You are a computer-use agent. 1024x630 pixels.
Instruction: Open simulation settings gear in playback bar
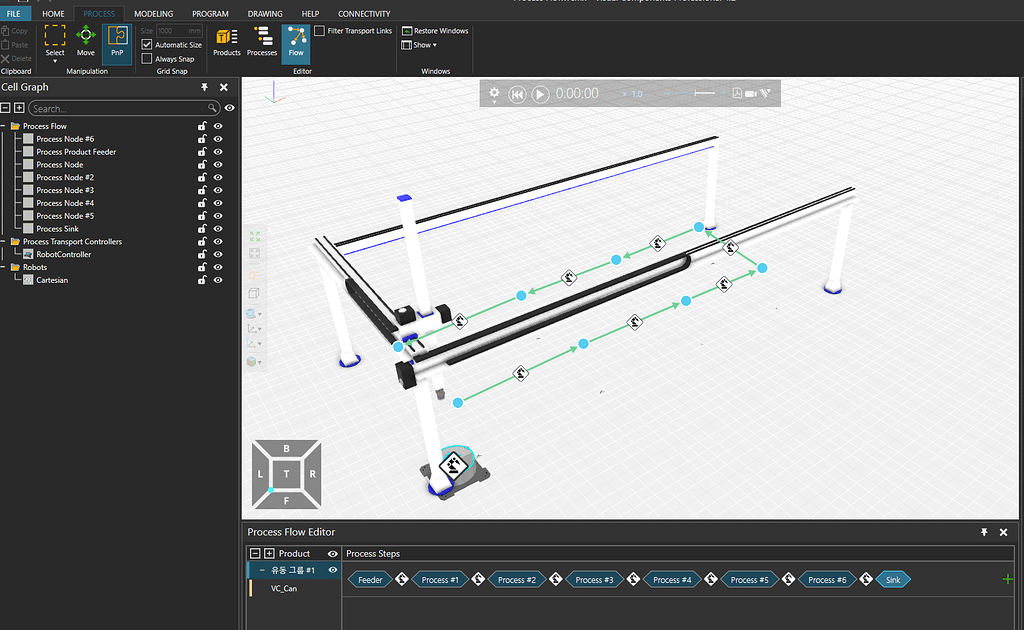[494, 93]
